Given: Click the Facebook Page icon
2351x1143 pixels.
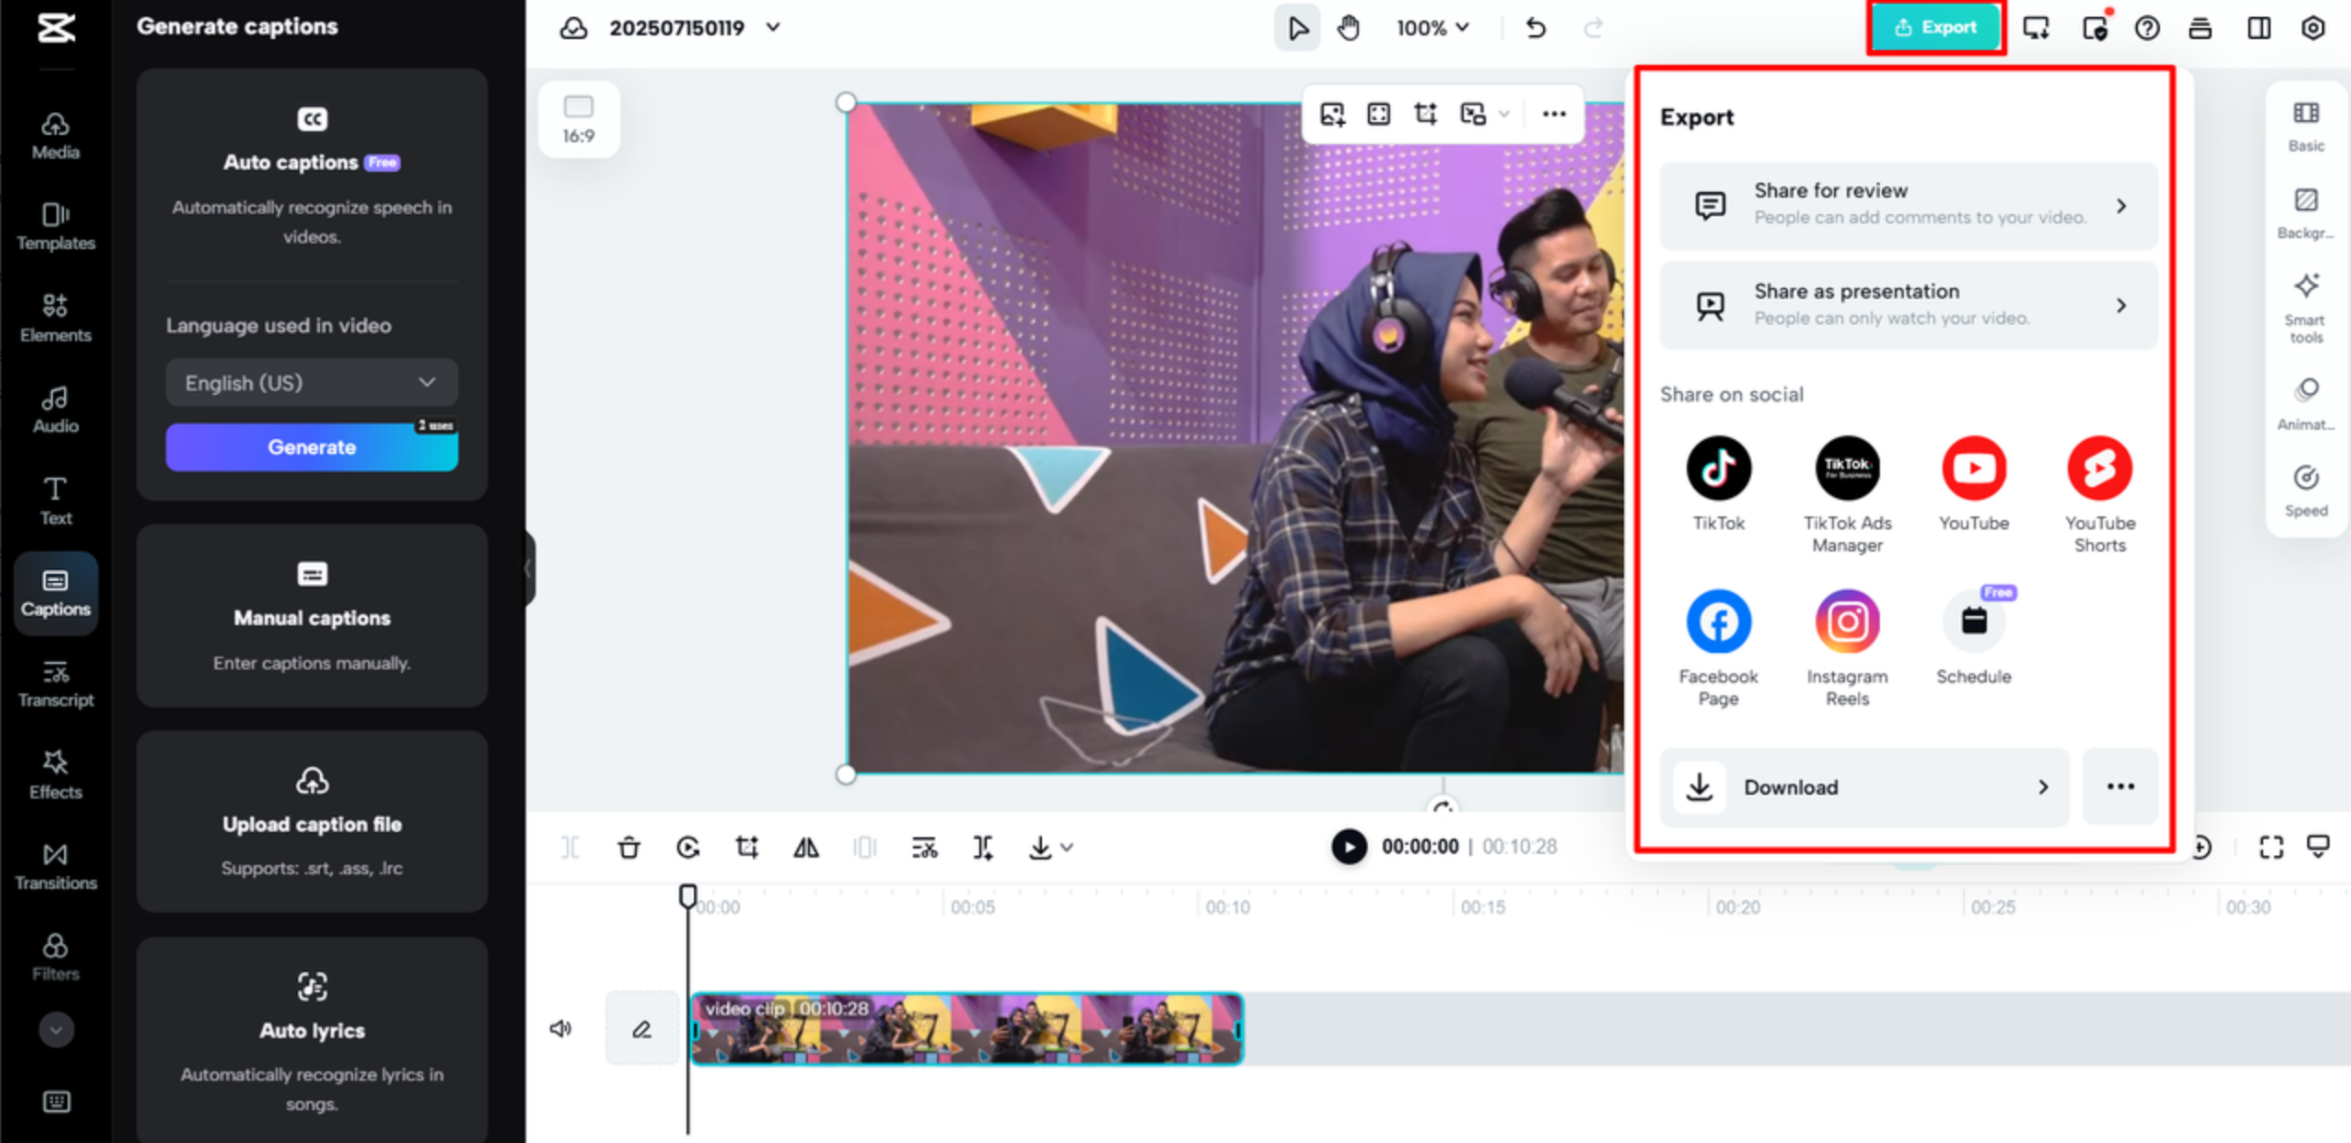Looking at the screenshot, I should point(1718,622).
